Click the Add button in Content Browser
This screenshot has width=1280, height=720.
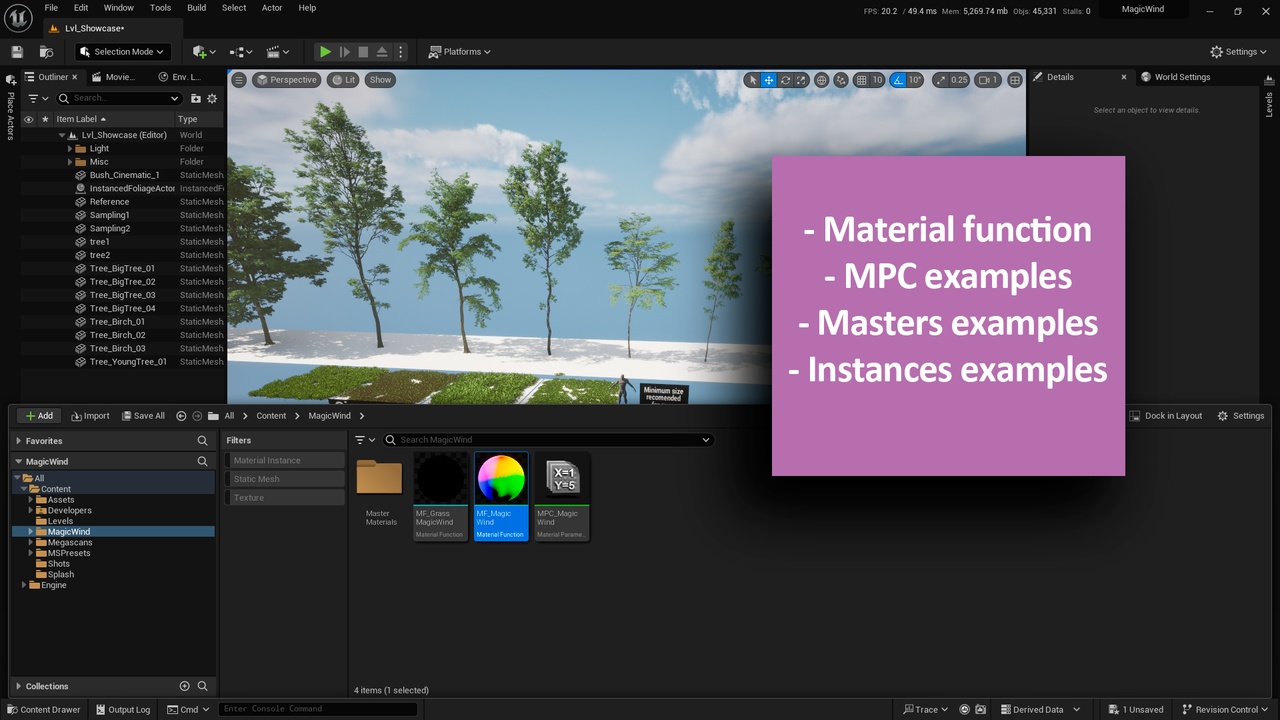[39, 416]
